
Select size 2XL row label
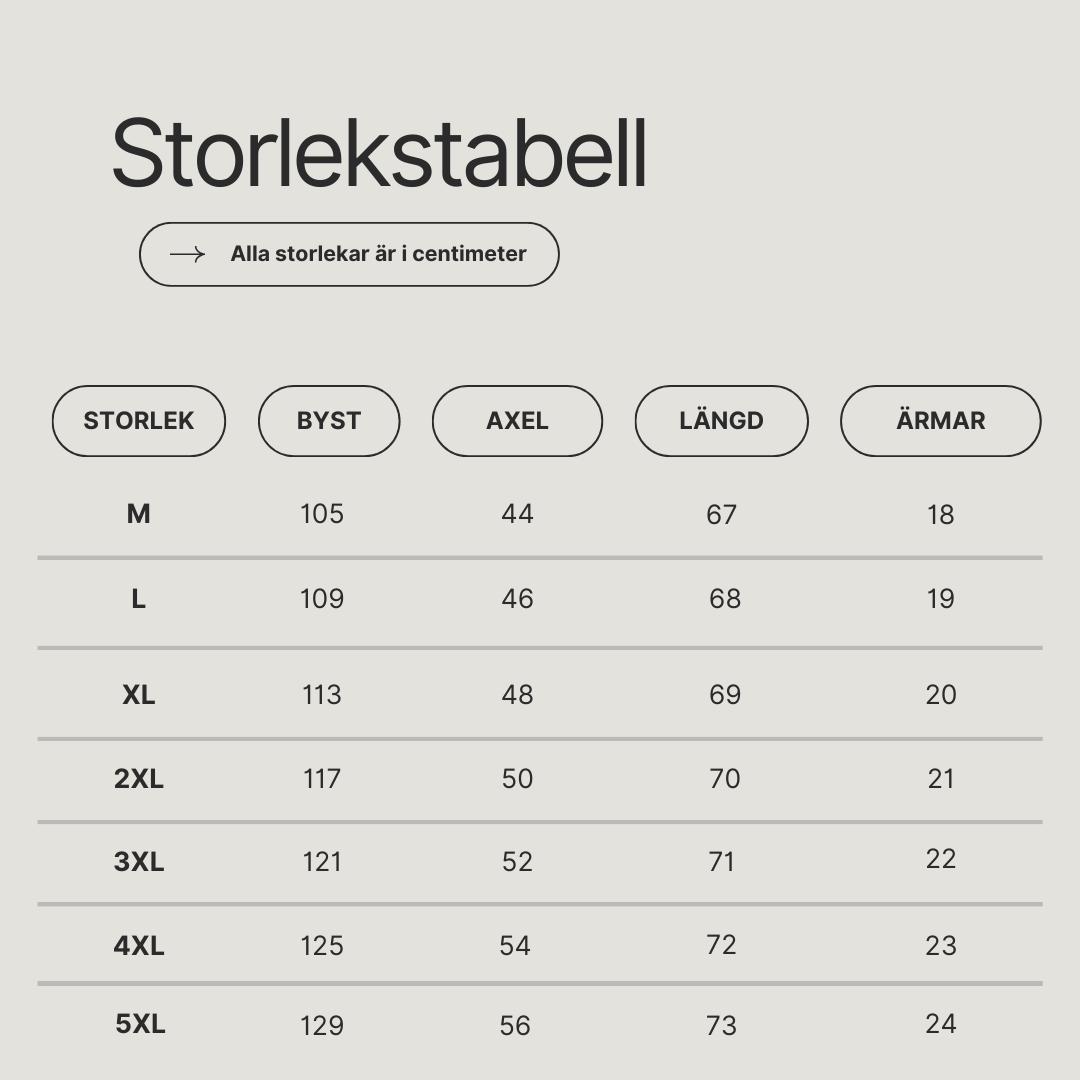(x=138, y=779)
